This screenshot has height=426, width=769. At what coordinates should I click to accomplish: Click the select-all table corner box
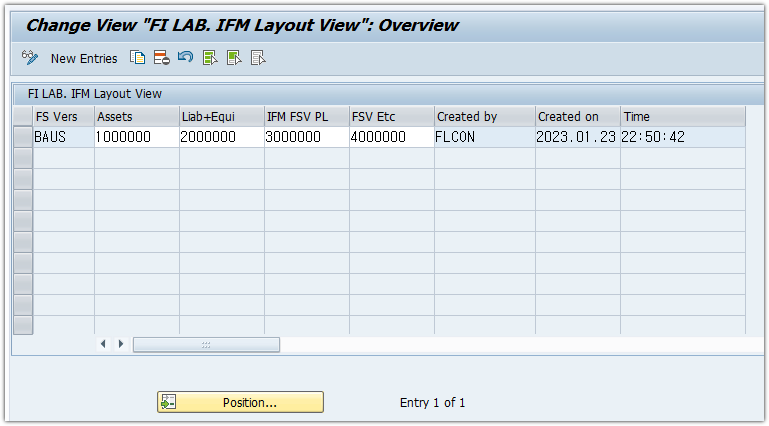tap(22, 116)
